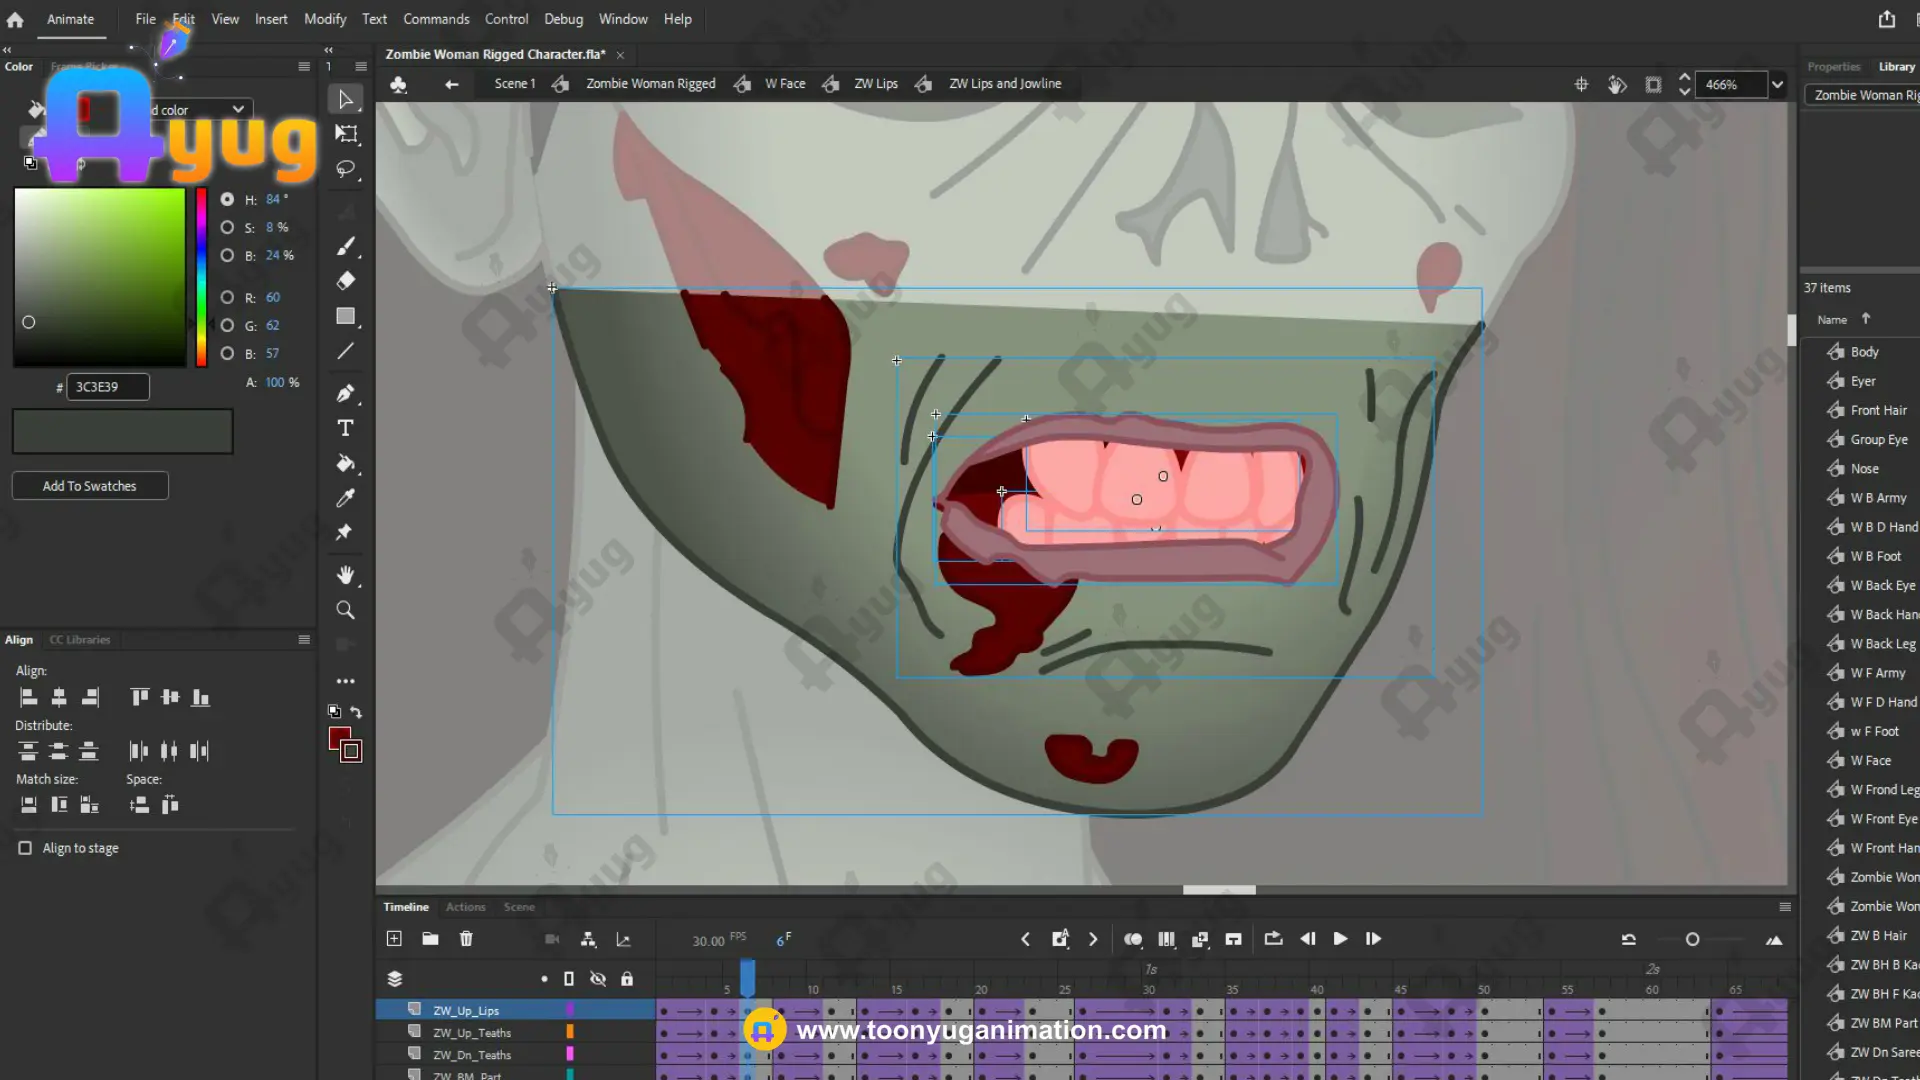Select the Eyedropper tool
Image resolution: width=1920 pixels, height=1080 pixels.
click(346, 498)
